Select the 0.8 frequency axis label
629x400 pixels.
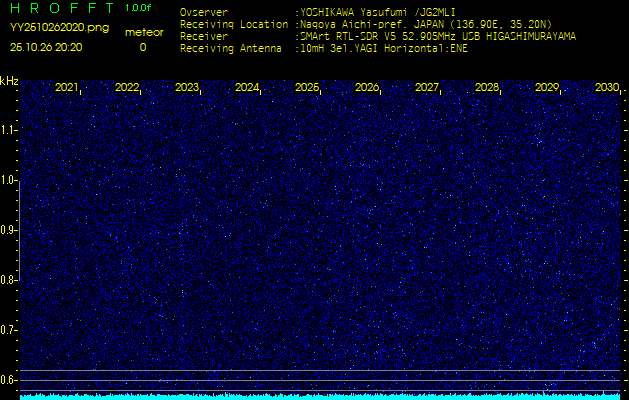[x=9, y=280]
